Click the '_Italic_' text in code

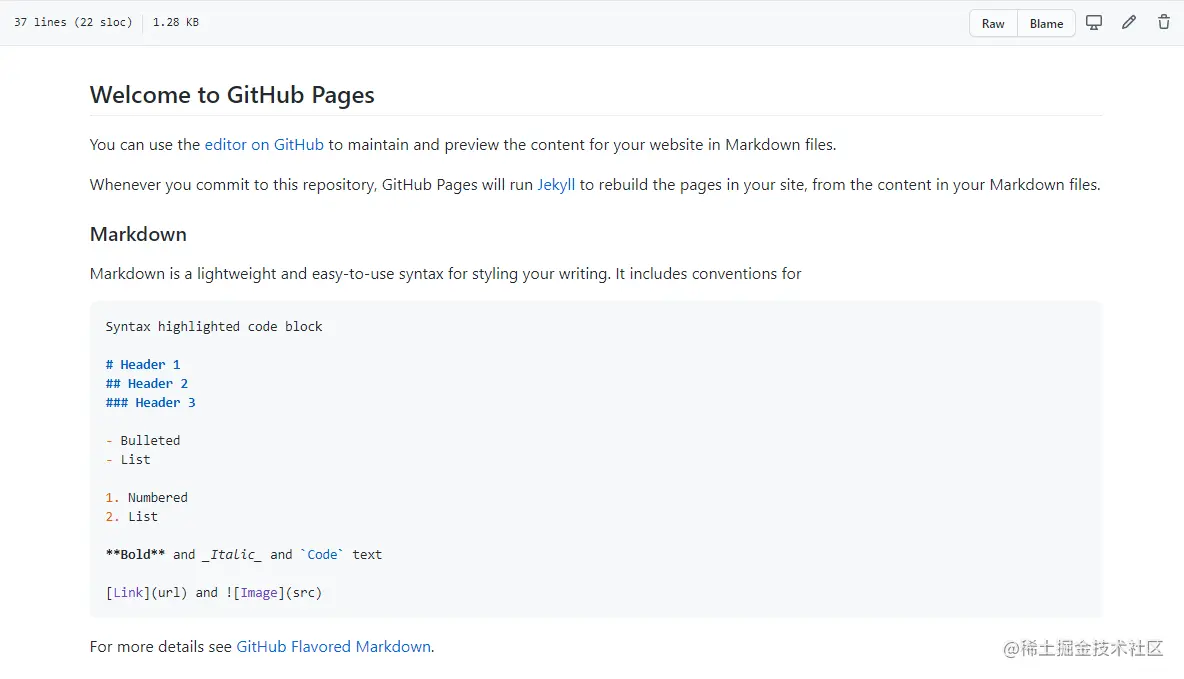232,554
